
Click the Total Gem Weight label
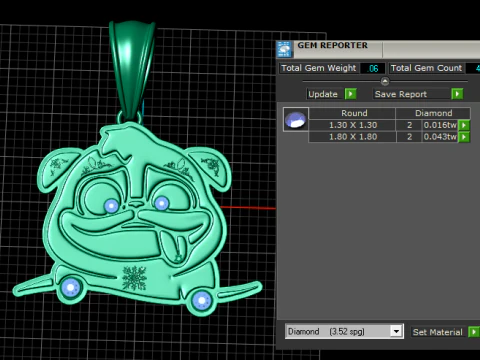coord(318,68)
